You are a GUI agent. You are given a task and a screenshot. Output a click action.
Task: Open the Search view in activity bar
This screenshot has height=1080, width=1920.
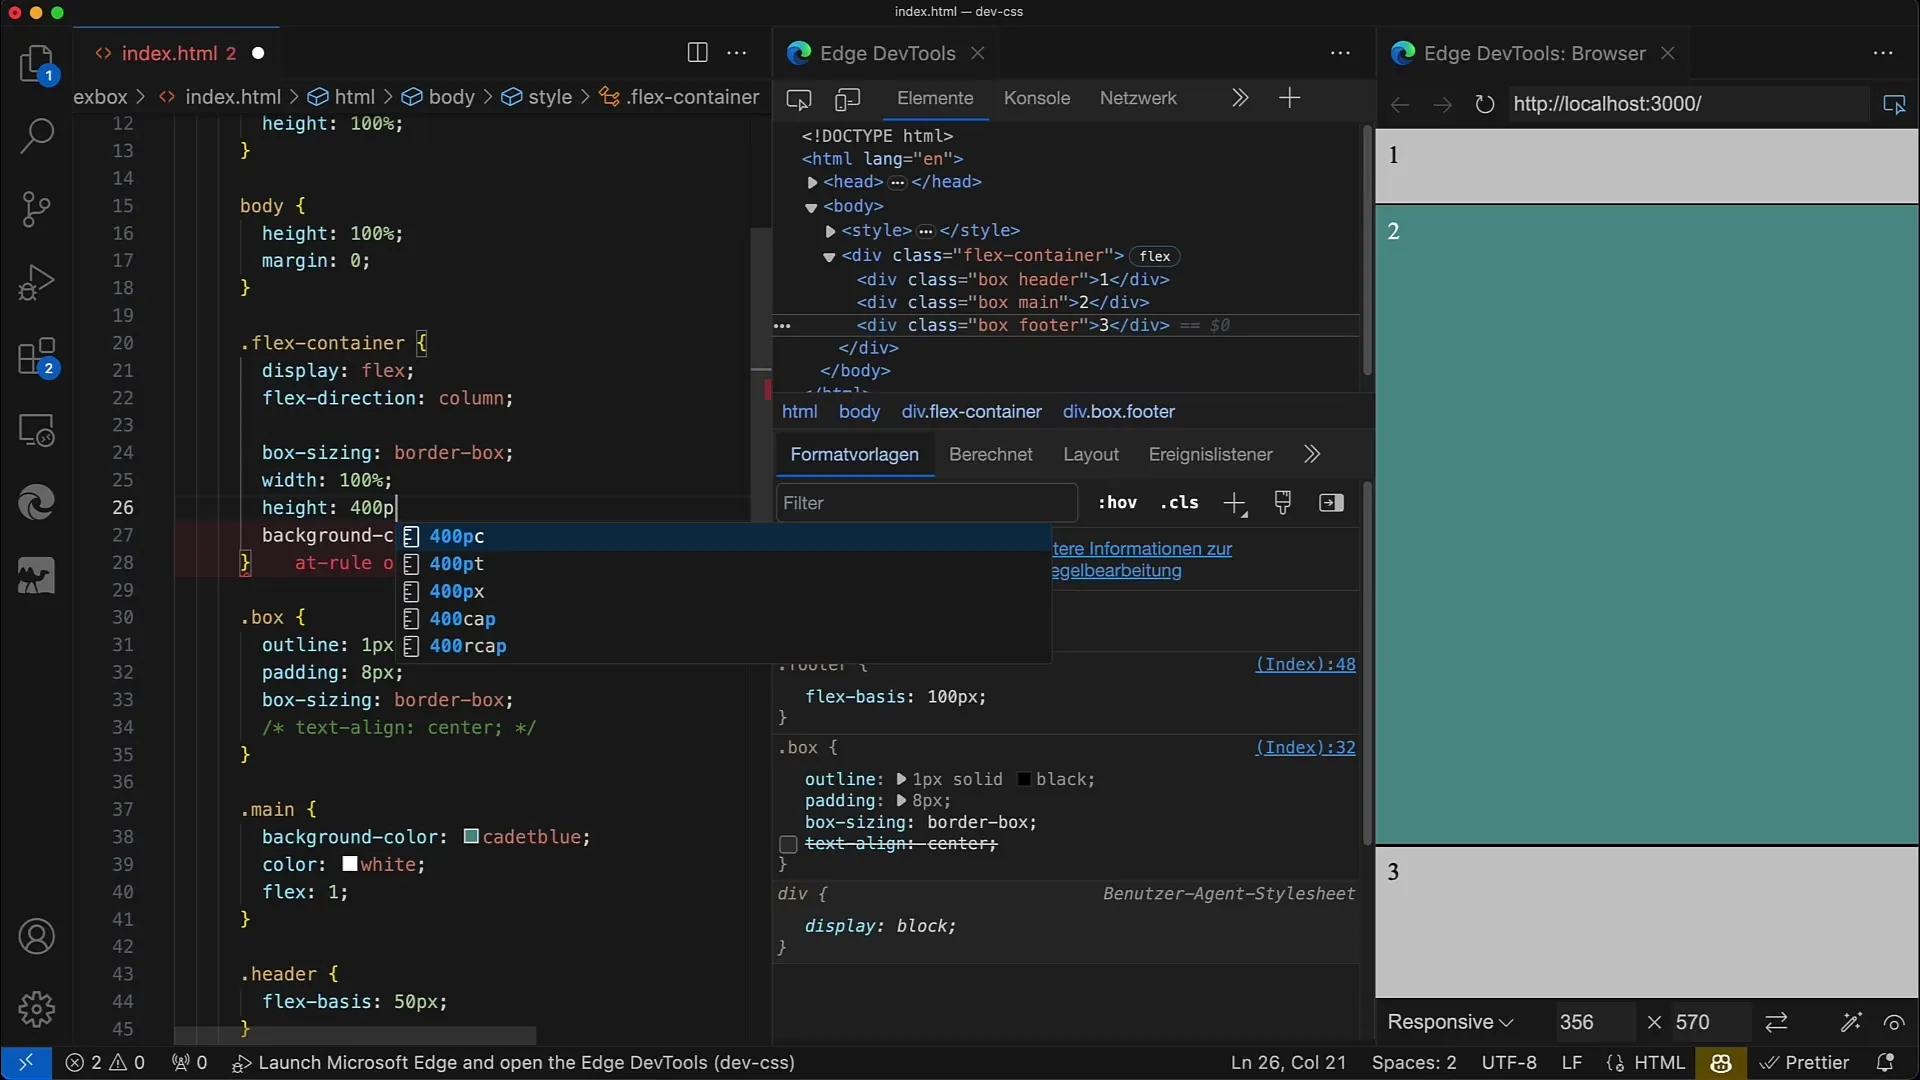pyautogui.click(x=37, y=136)
